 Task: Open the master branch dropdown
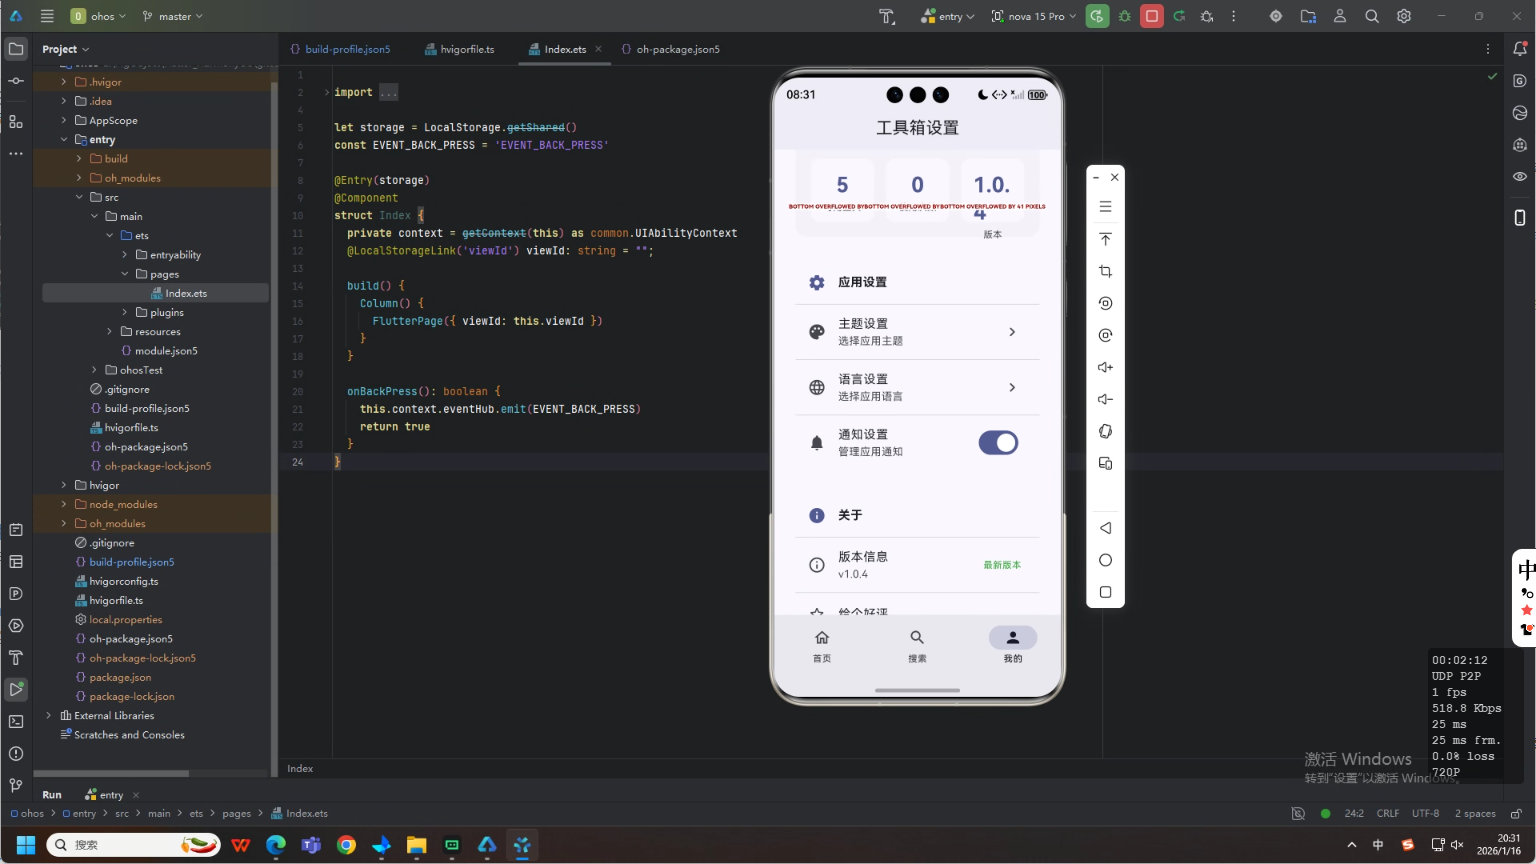point(172,16)
